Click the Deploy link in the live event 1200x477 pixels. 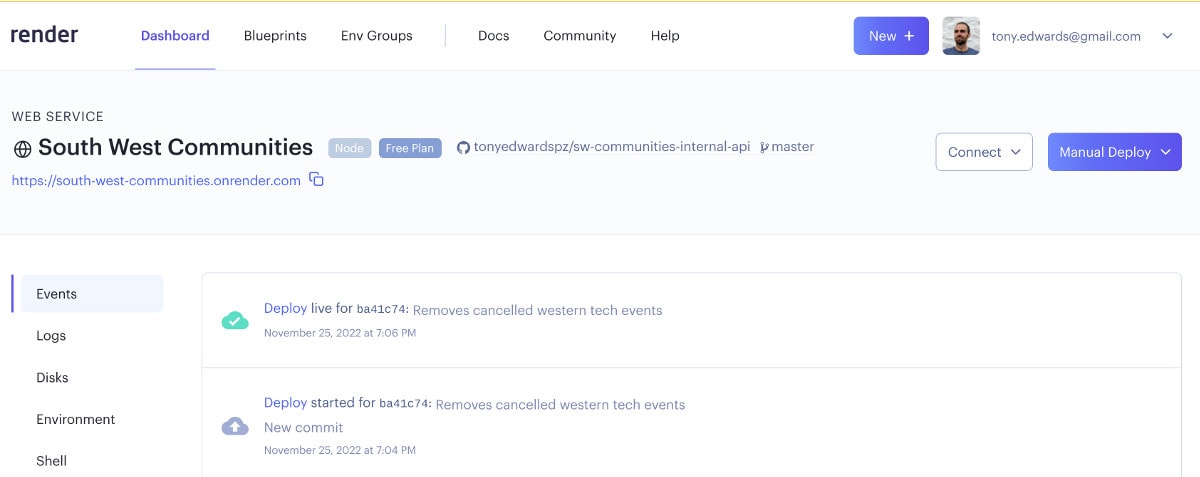coord(285,309)
